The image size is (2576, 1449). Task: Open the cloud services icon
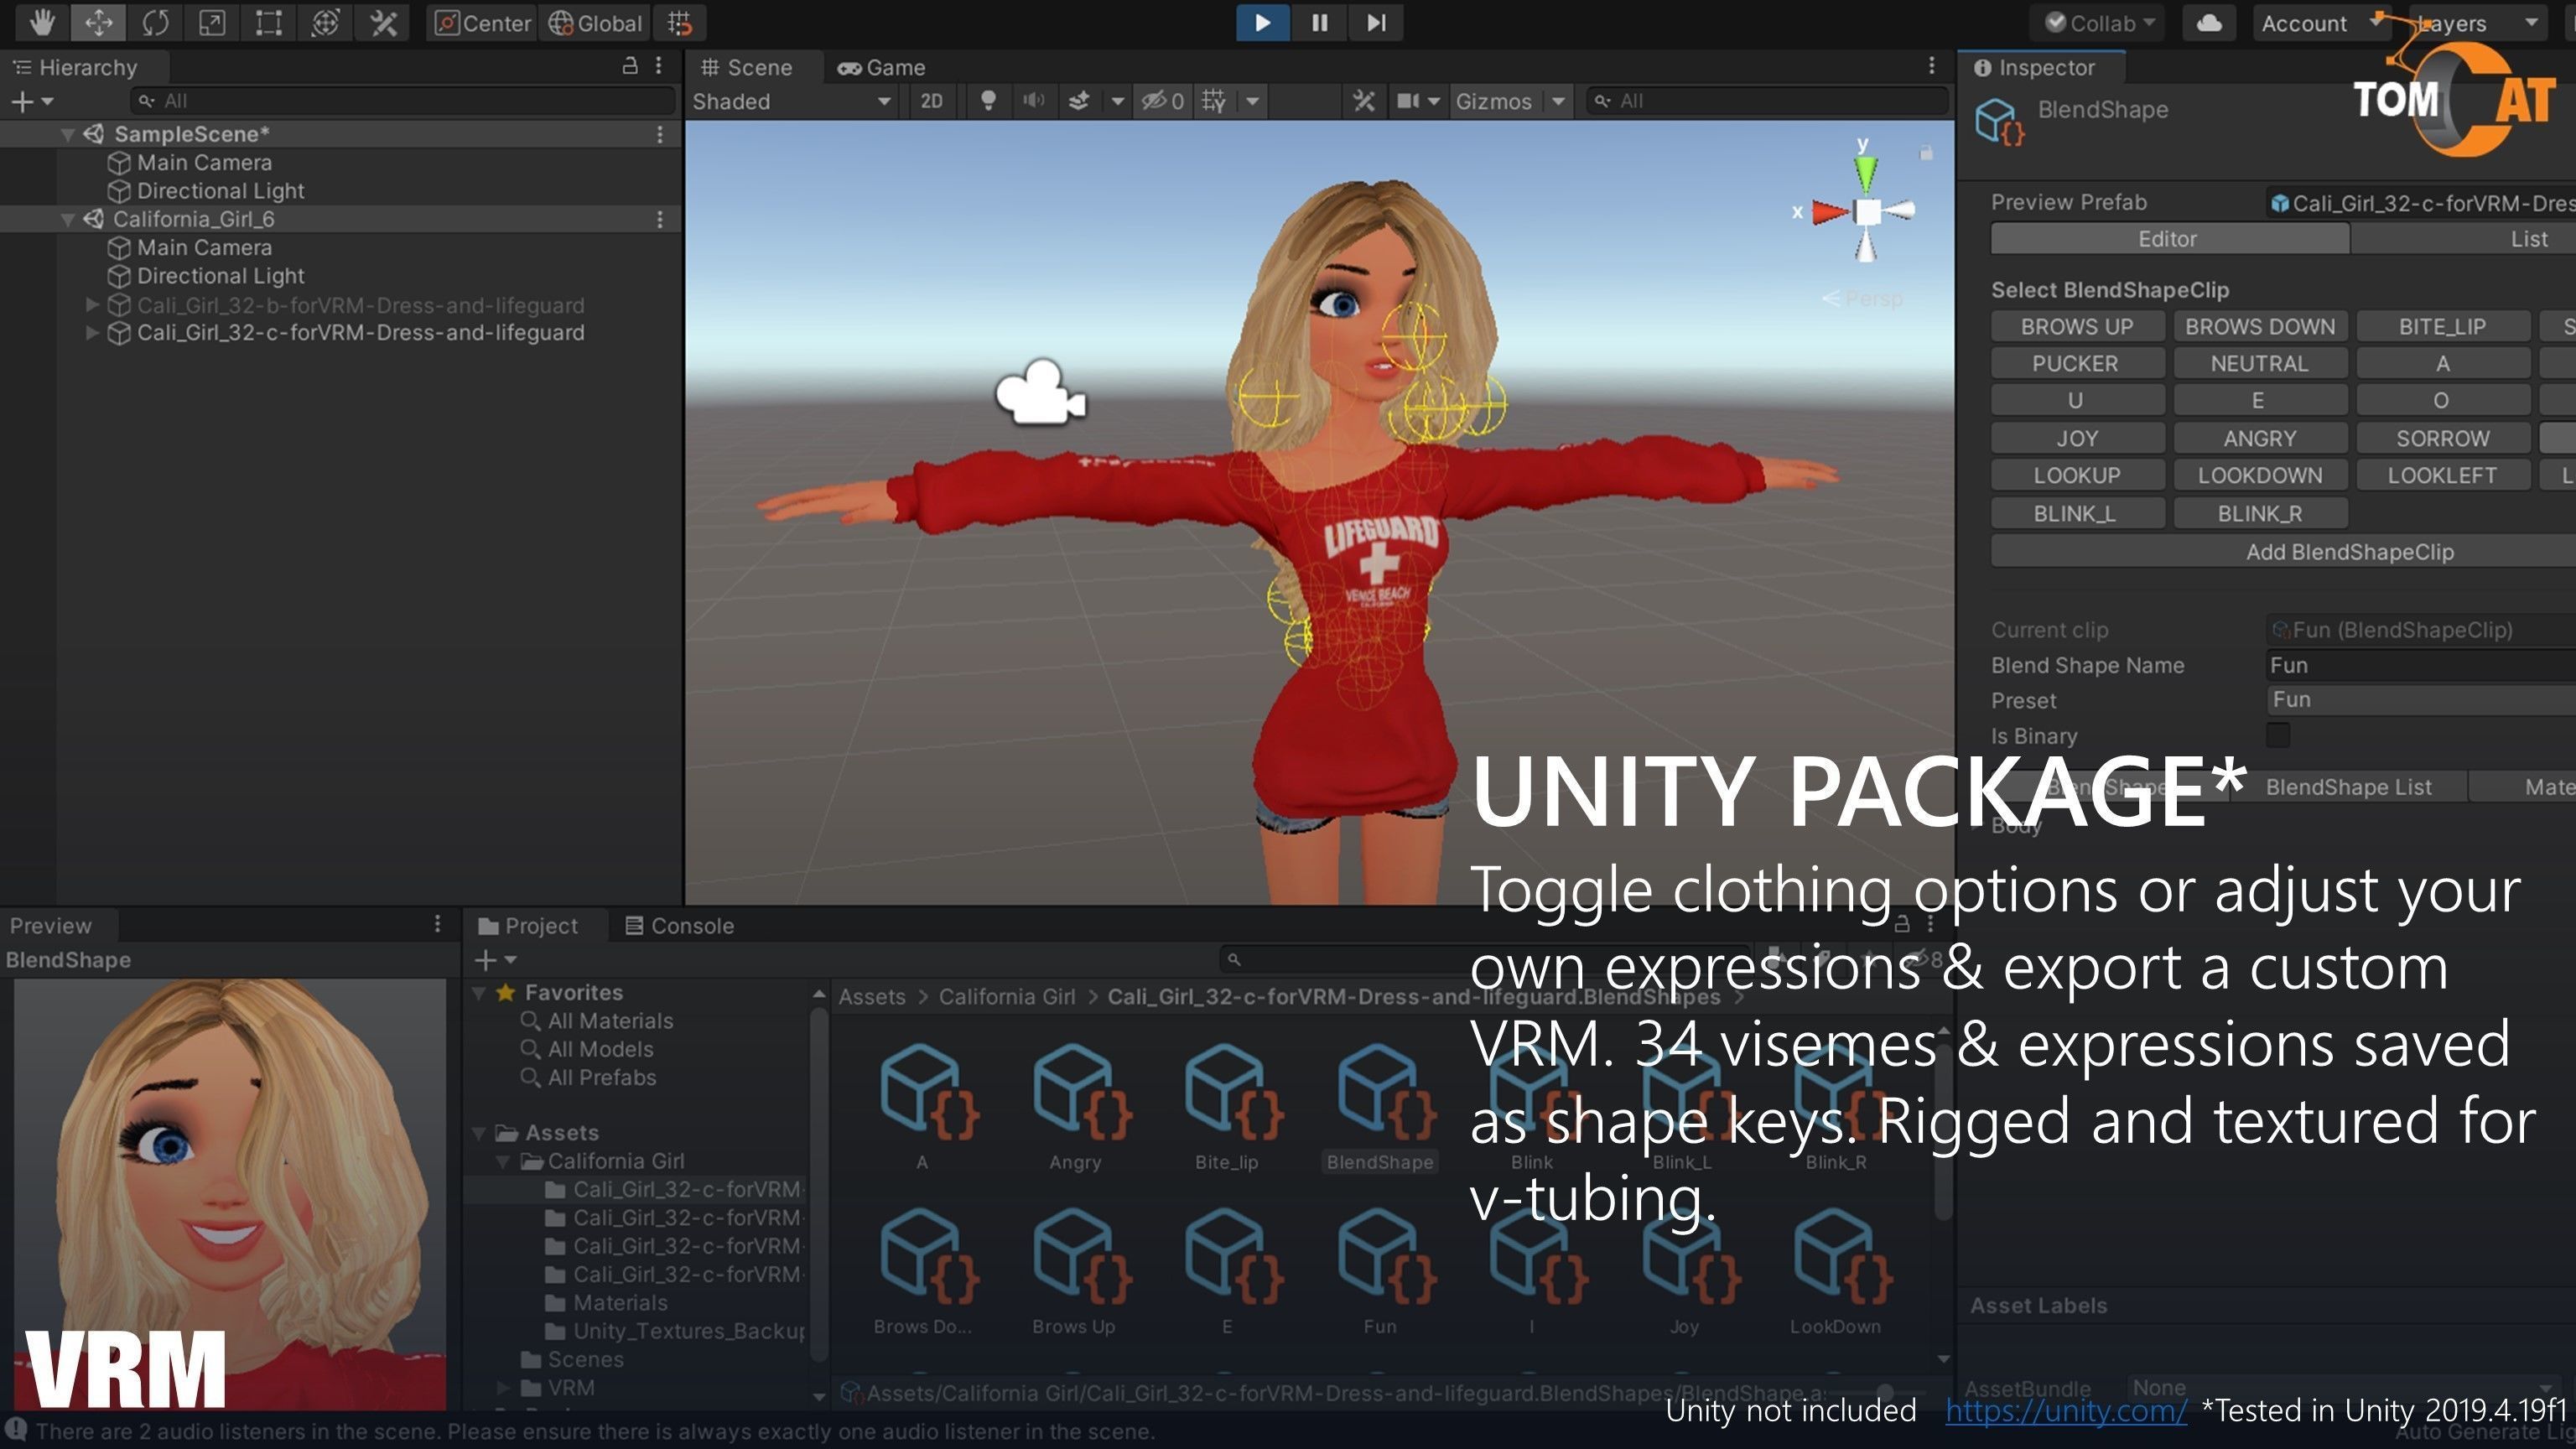[x=2209, y=22]
